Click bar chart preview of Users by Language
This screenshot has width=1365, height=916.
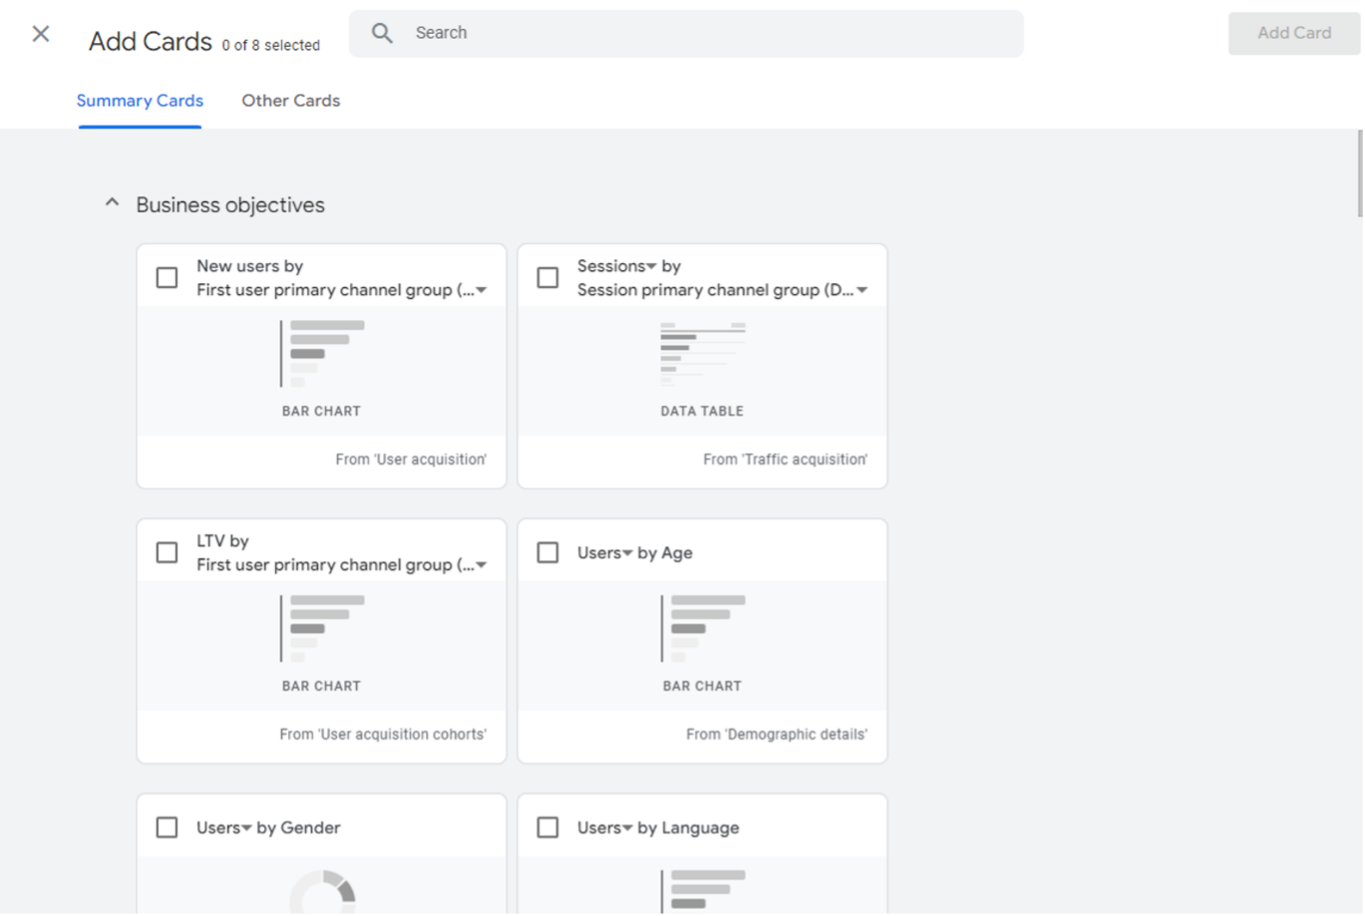tap(702, 890)
